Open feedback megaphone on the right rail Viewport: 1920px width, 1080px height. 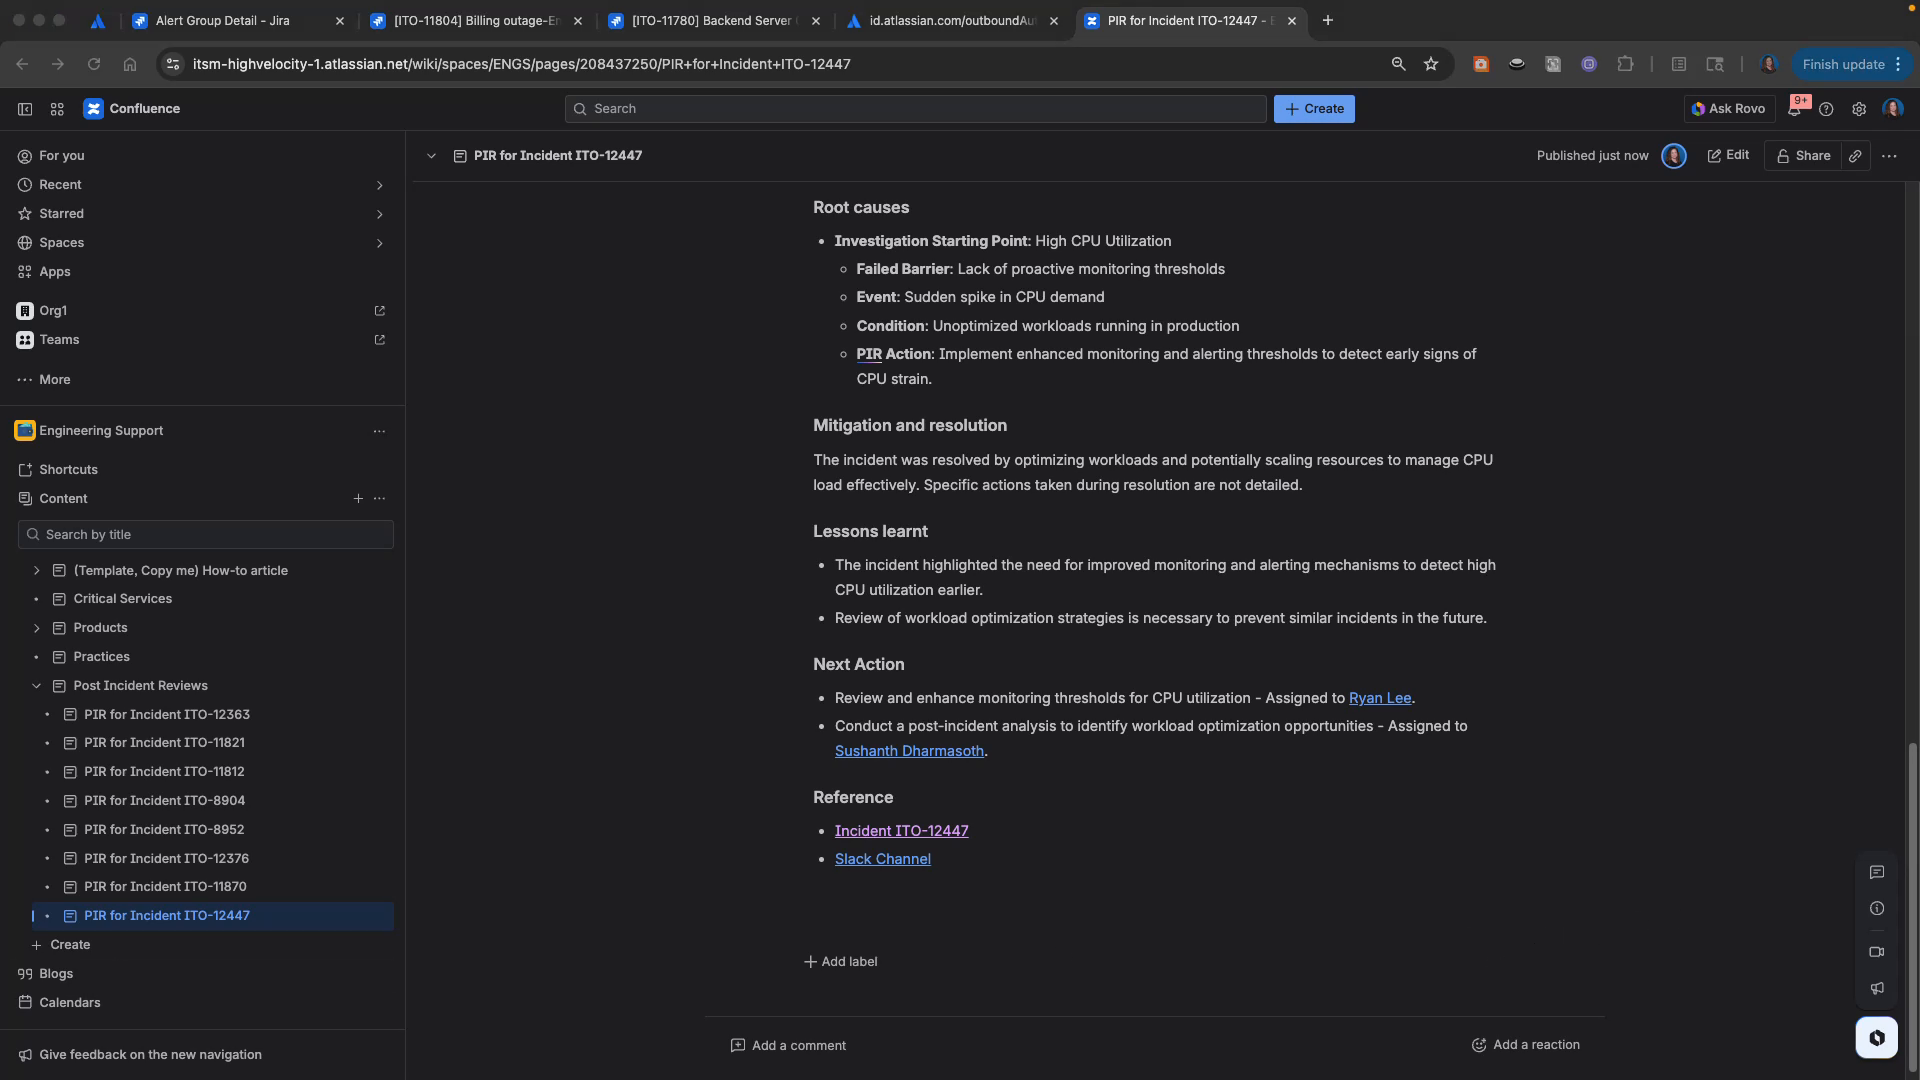1877,988
